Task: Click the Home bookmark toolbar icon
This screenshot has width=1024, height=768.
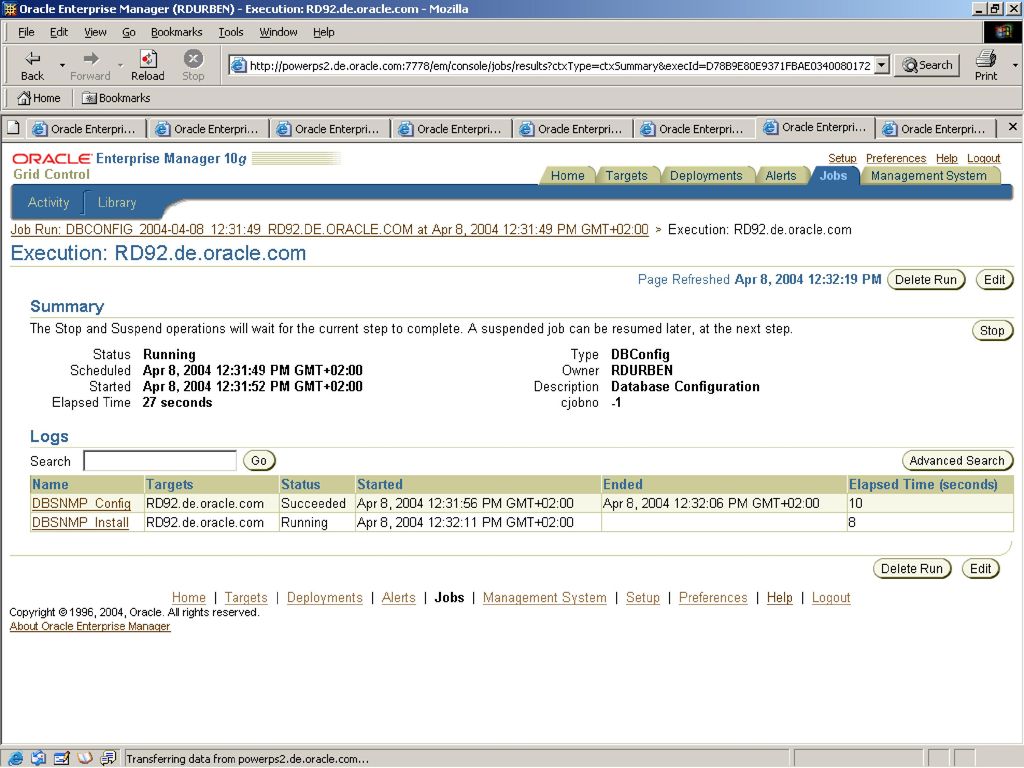Action: (39, 98)
